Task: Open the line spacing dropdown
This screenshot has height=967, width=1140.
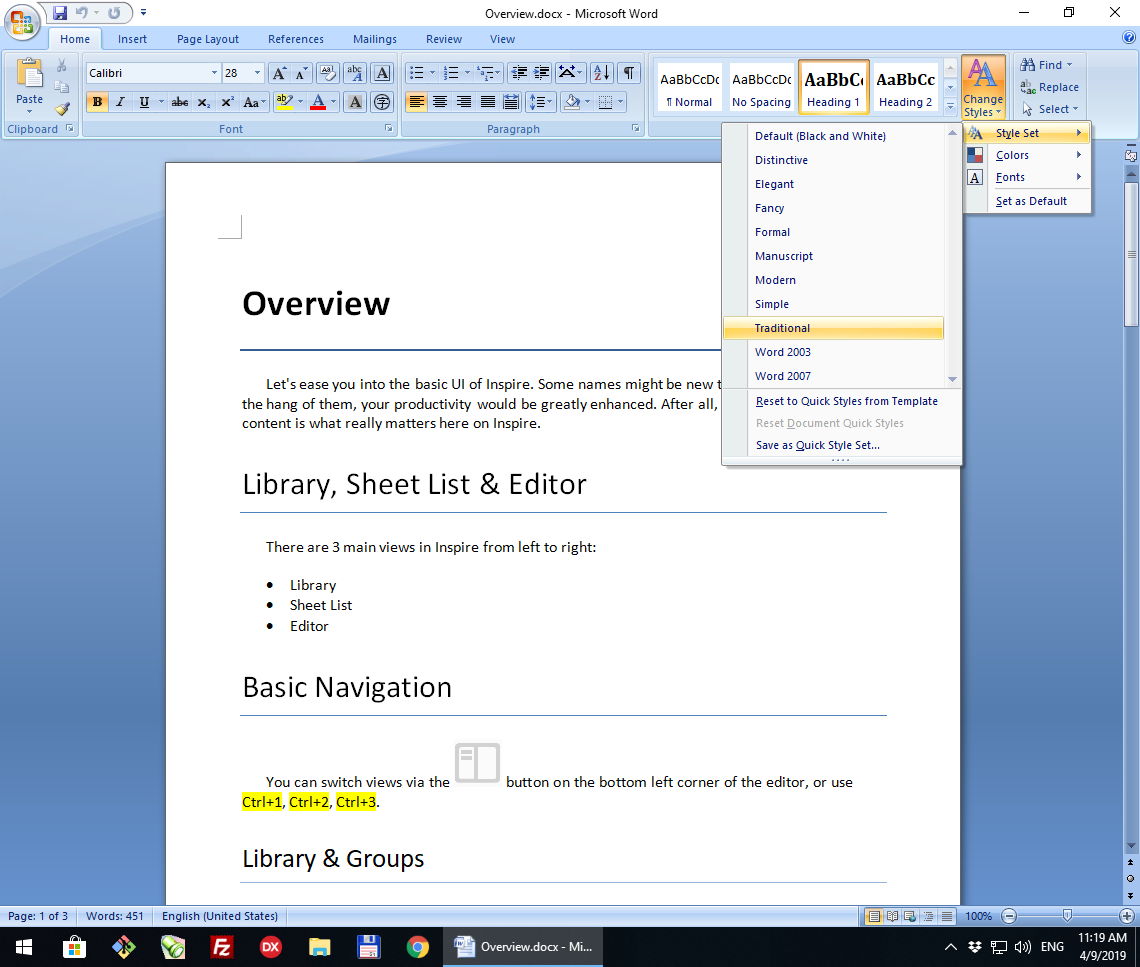Action: (541, 103)
